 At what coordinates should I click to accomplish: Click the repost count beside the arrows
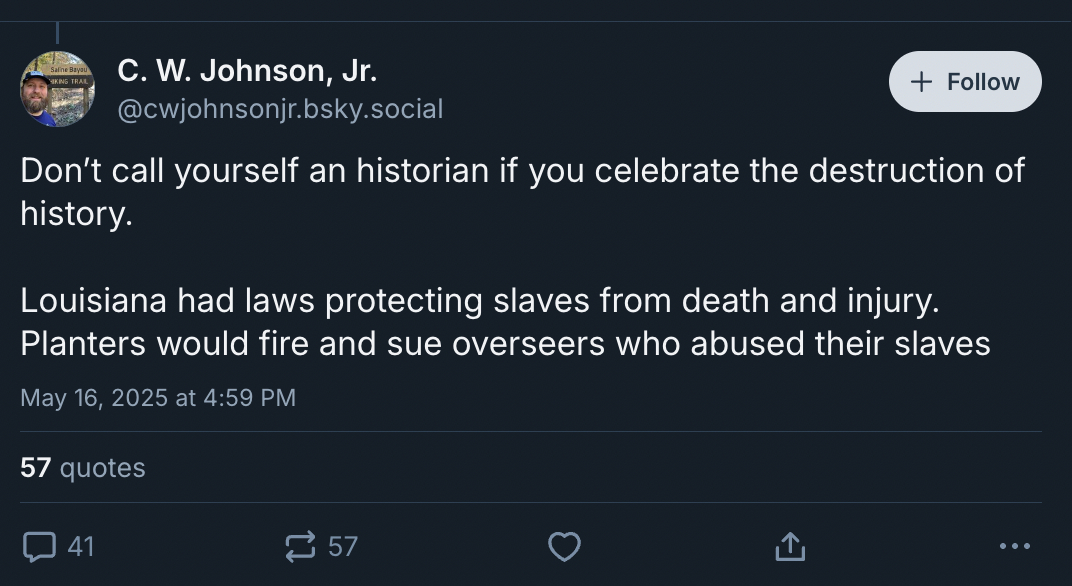(x=342, y=546)
